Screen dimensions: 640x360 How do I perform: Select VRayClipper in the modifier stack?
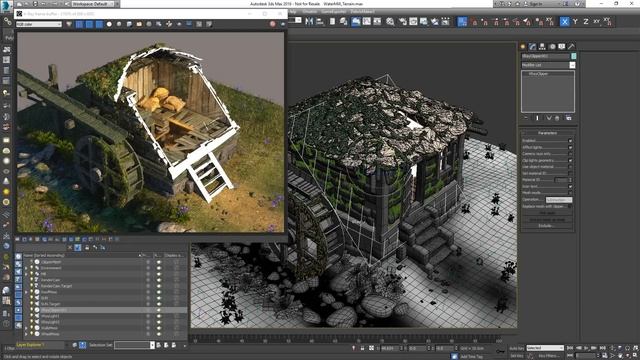point(538,74)
